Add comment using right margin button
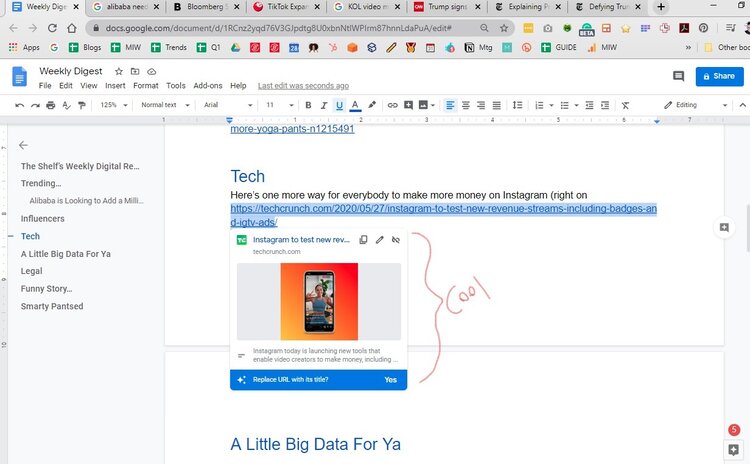750x464 pixels. click(x=724, y=228)
